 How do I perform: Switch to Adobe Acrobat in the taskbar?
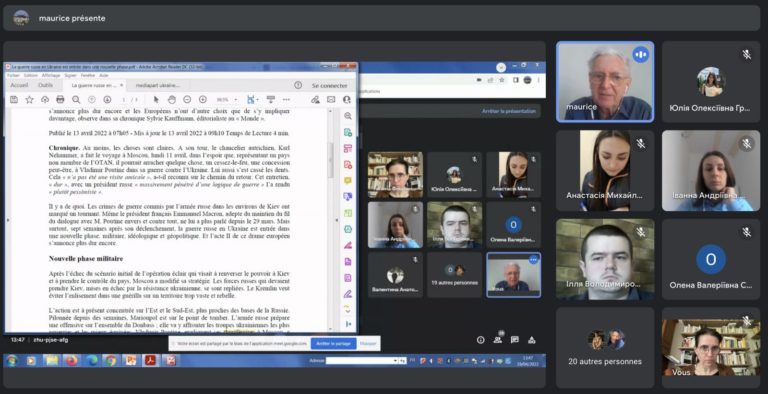click(150, 361)
